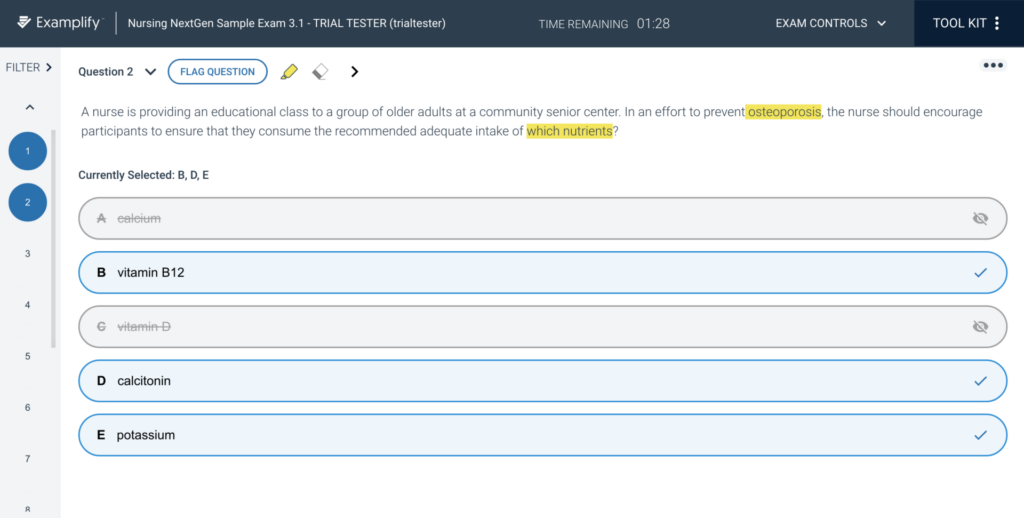Open the Exam Controls dropdown
Image resolution: width=1024 pixels, height=518 pixels.
tap(830, 23)
